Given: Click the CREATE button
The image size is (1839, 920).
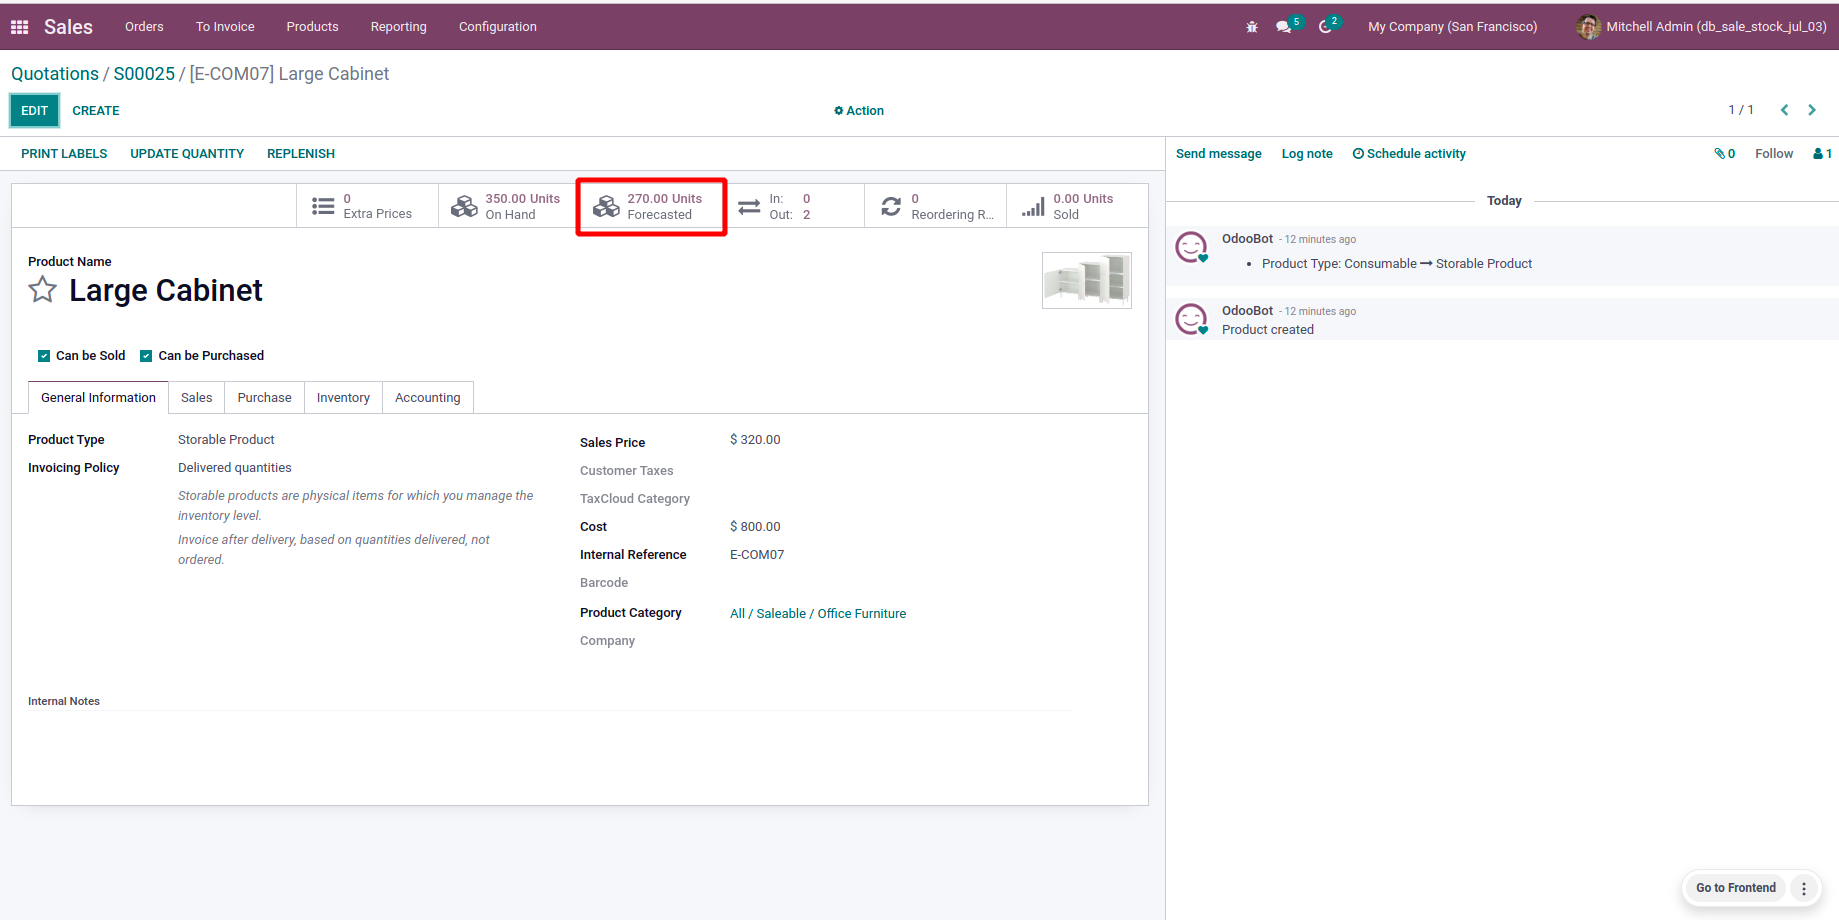Looking at the screenshot, I should [96, 111].
